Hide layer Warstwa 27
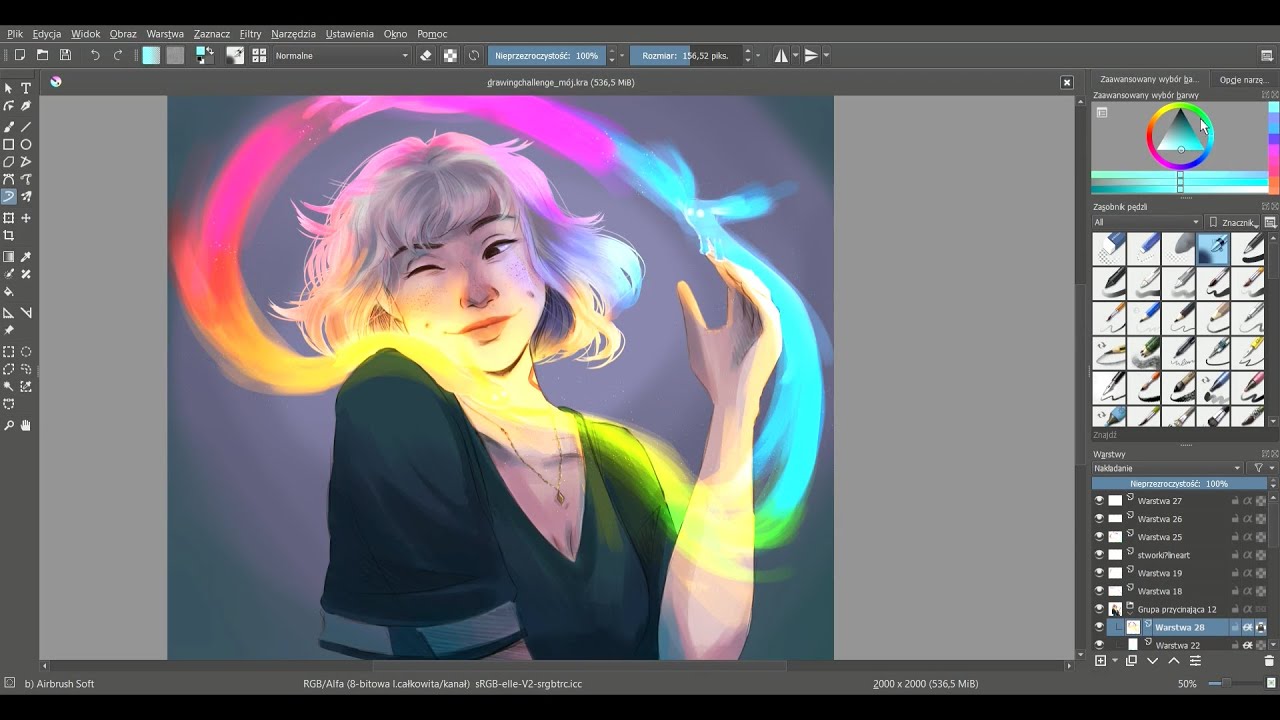The width and height of the screenshot is (1280, 720). [x=1099, y=501]
